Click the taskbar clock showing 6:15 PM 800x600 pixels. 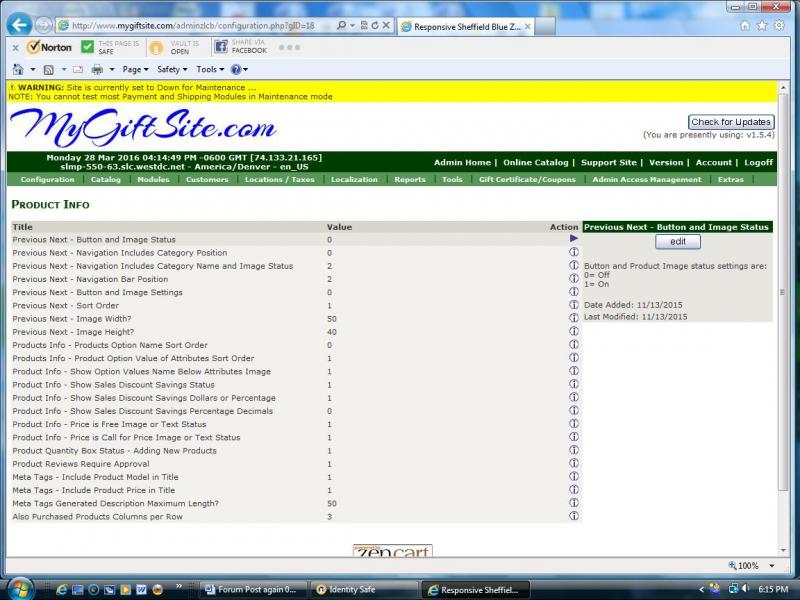[x=773, y=589]
